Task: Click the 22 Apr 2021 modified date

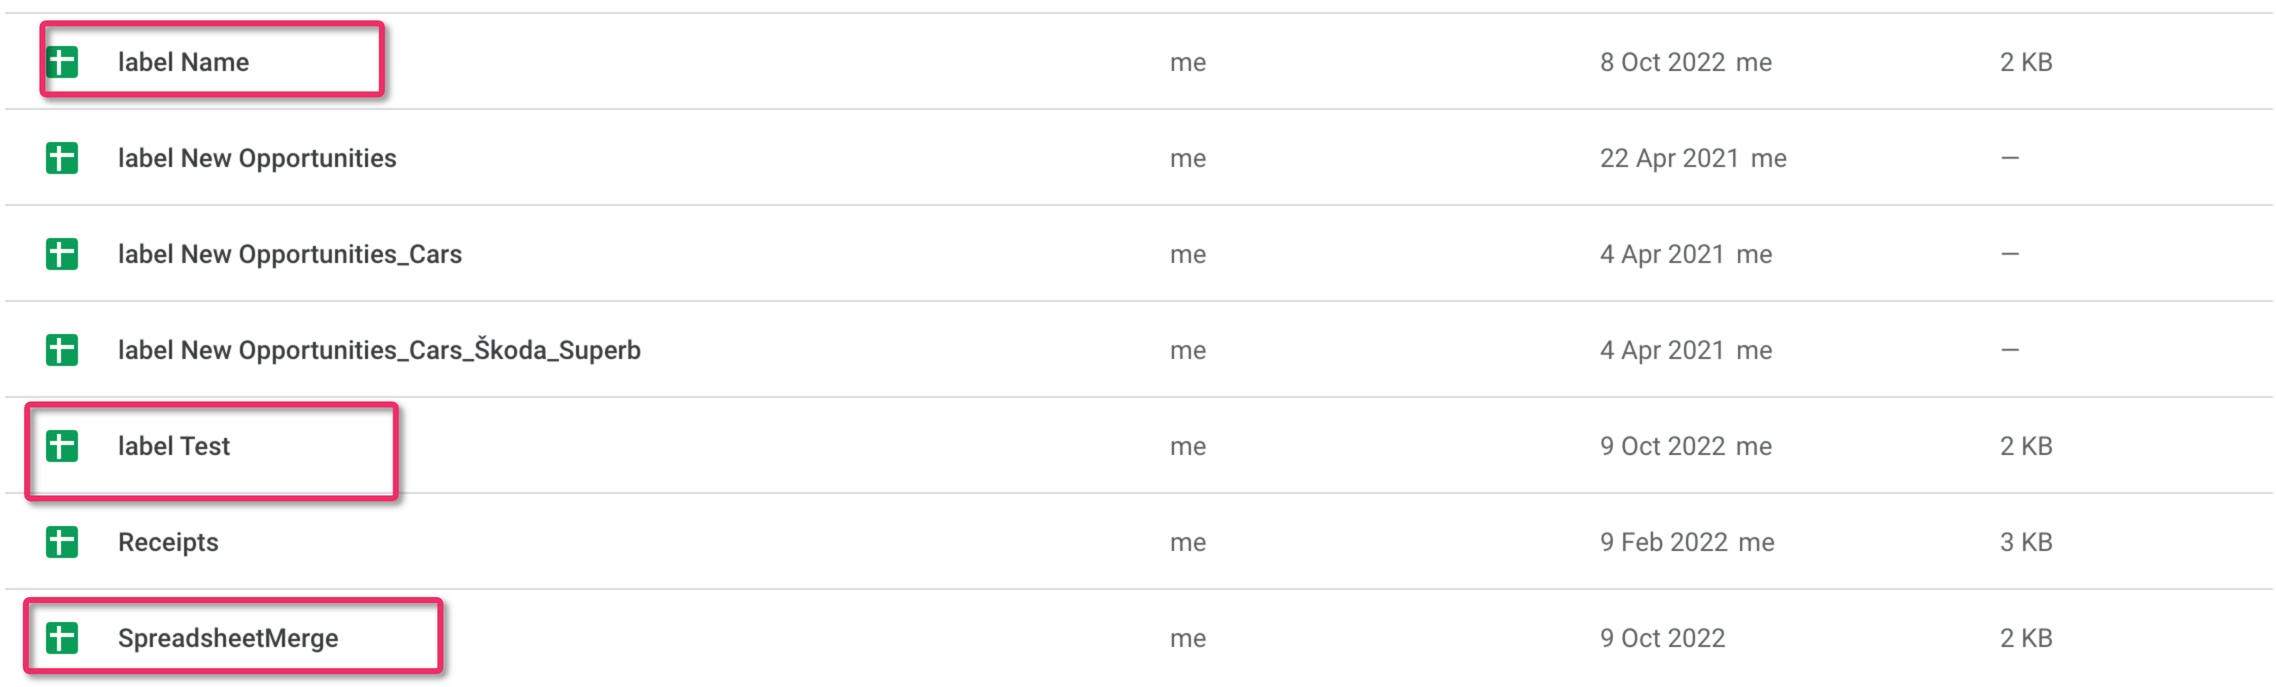Action: point(1669,159)
